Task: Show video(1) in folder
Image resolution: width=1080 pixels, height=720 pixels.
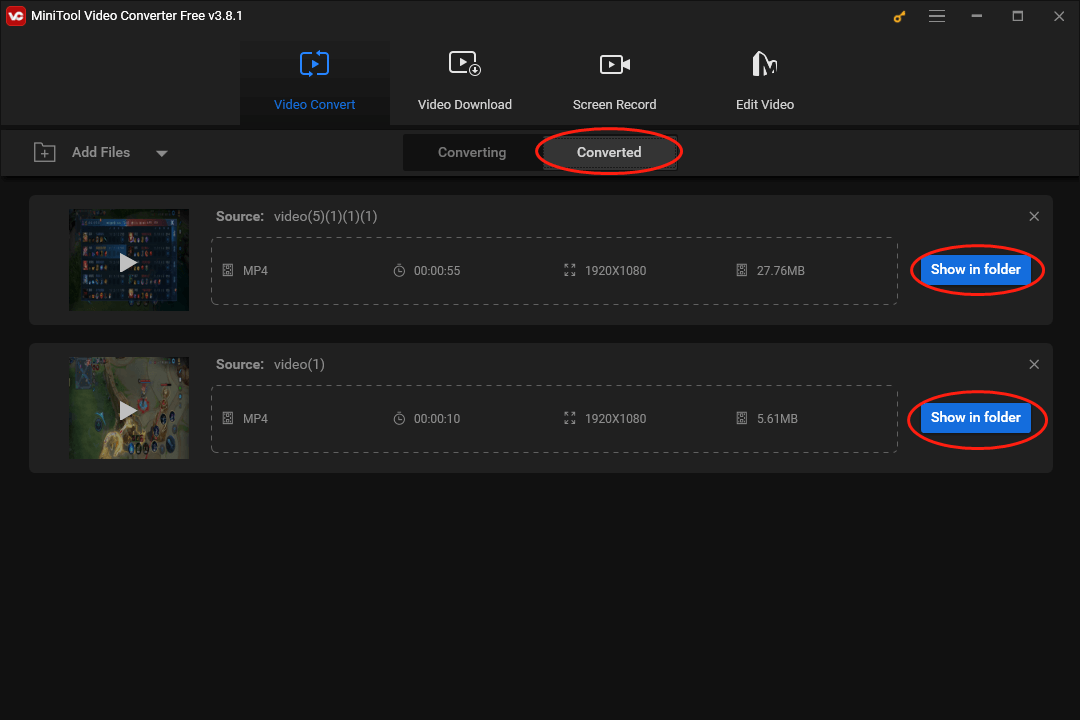Action: (x=975, y=418)
